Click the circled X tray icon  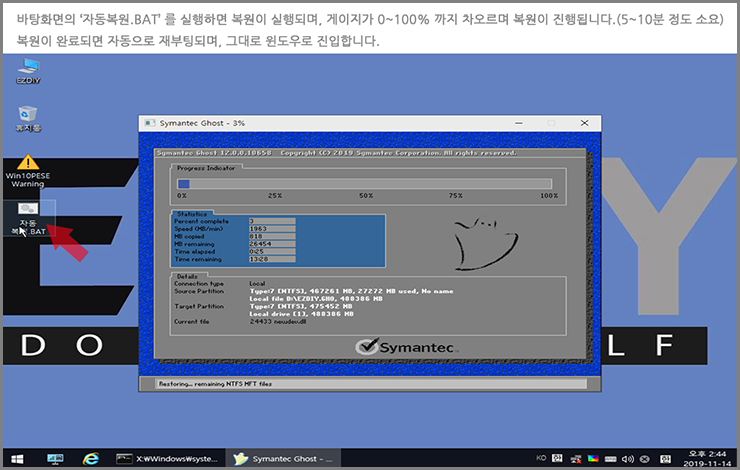[x=645, y=459]
